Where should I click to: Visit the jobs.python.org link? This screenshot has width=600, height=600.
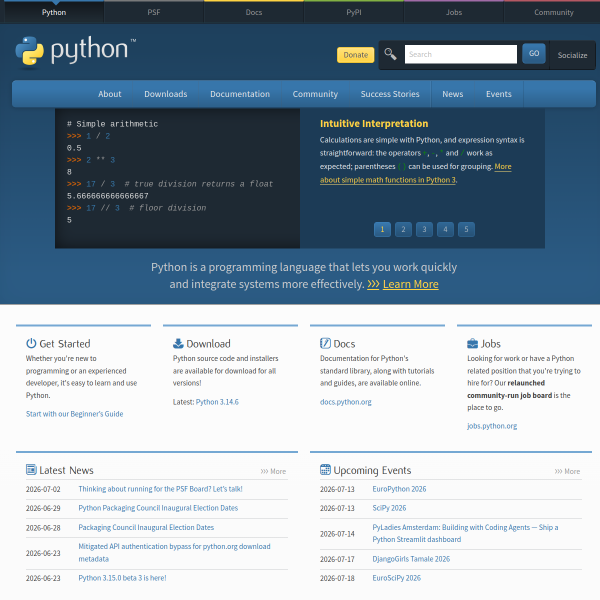click(x=492, y=426)
